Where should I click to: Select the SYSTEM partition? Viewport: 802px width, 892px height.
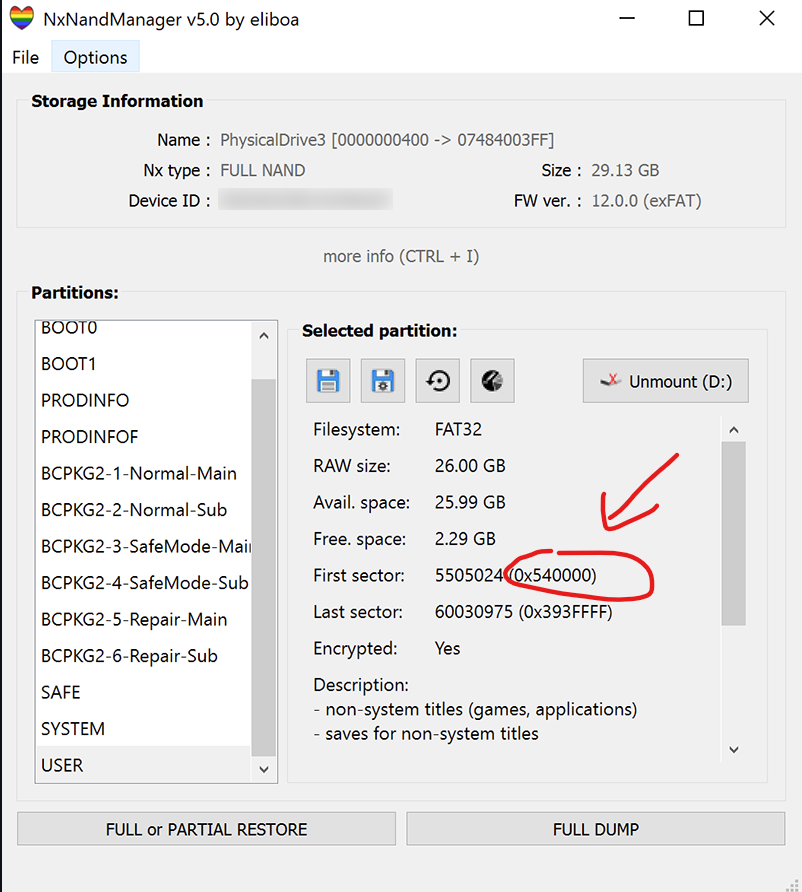143,729
